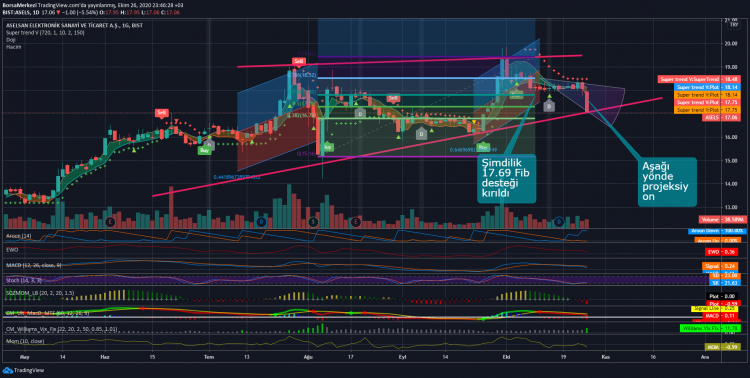Click the Kas label on the time axis
This screenshot has width=750, height=378.
point(607,357)
